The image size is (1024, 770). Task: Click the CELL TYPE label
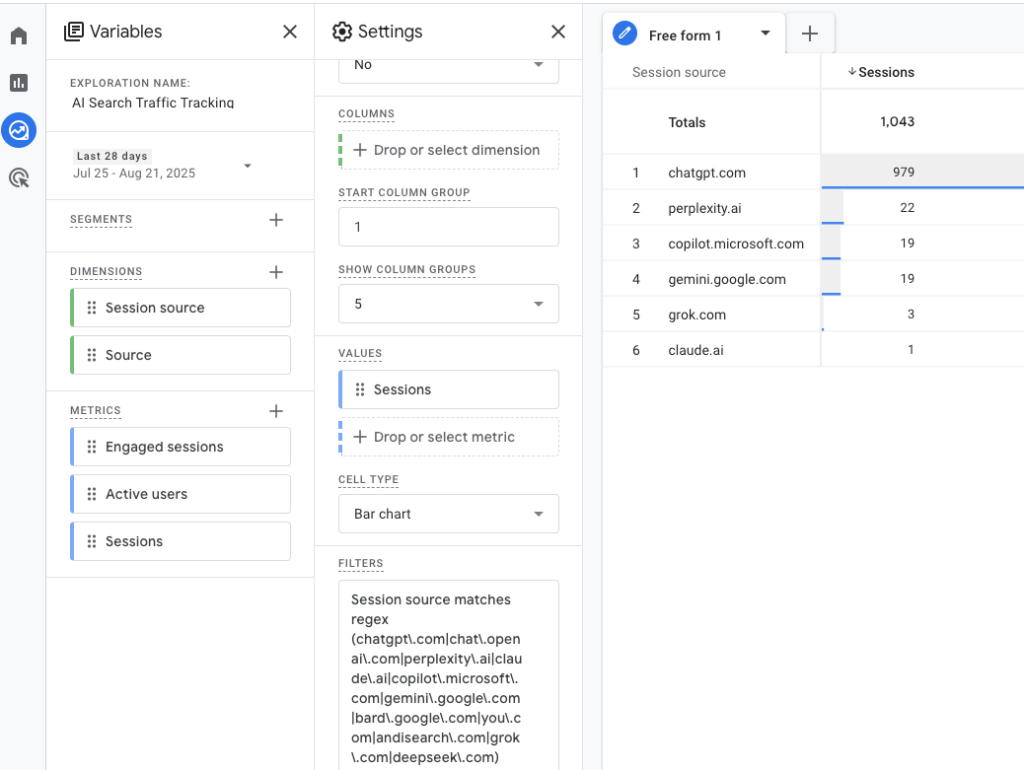[368, 479]
